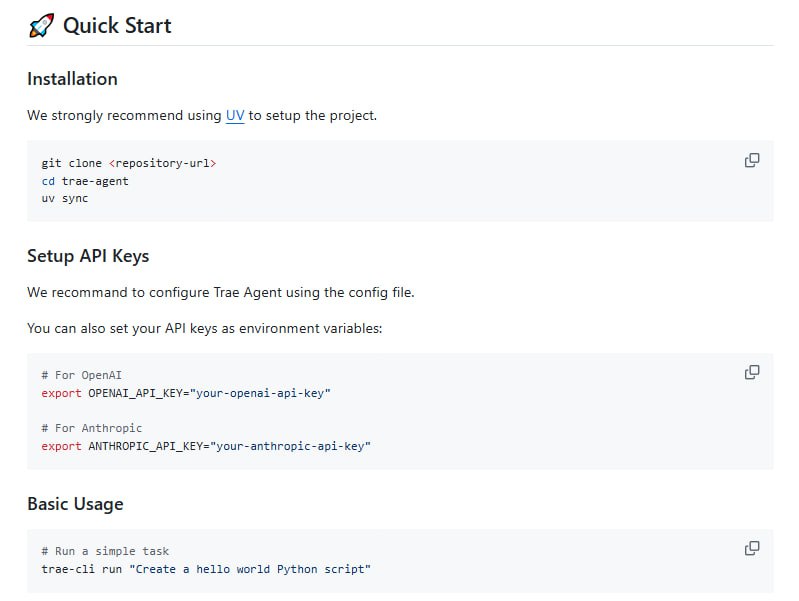The height and width of the screenshot is (601, 799).
Task: Click the export OPENAI_API_KEY line
Action: click(186, 393)
